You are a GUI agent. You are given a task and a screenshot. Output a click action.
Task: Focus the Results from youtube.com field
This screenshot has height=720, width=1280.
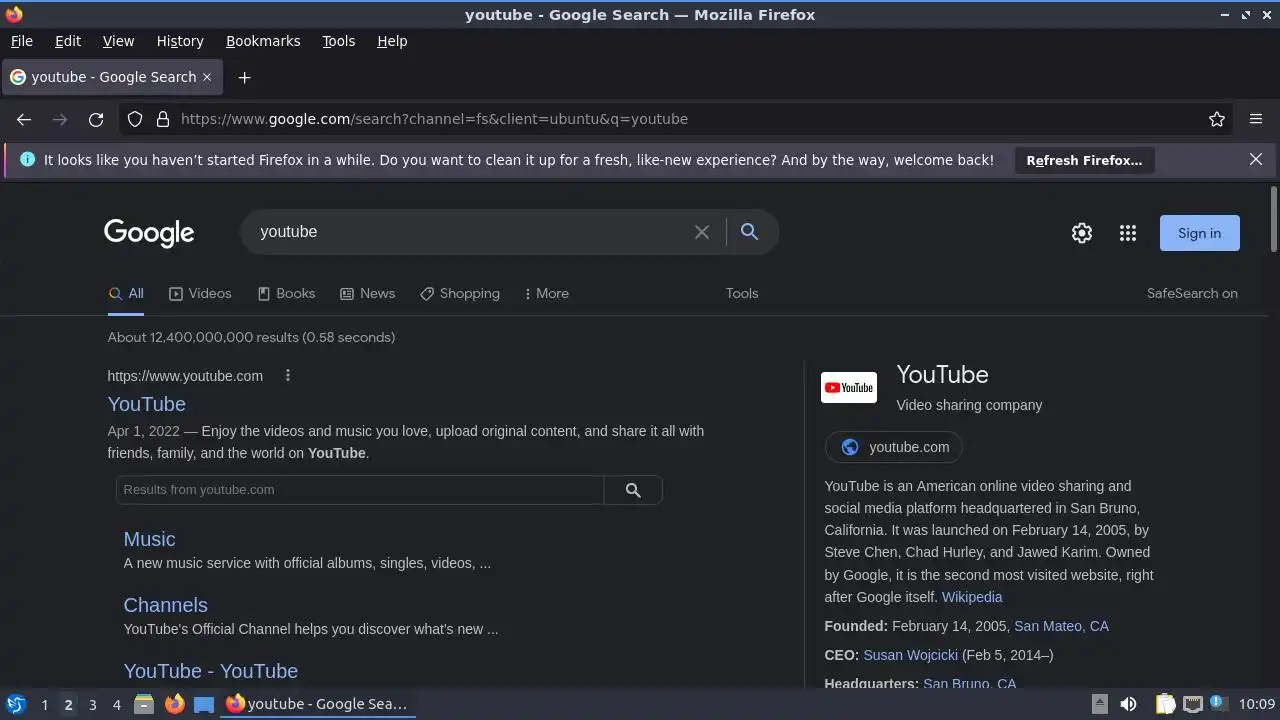360,490
